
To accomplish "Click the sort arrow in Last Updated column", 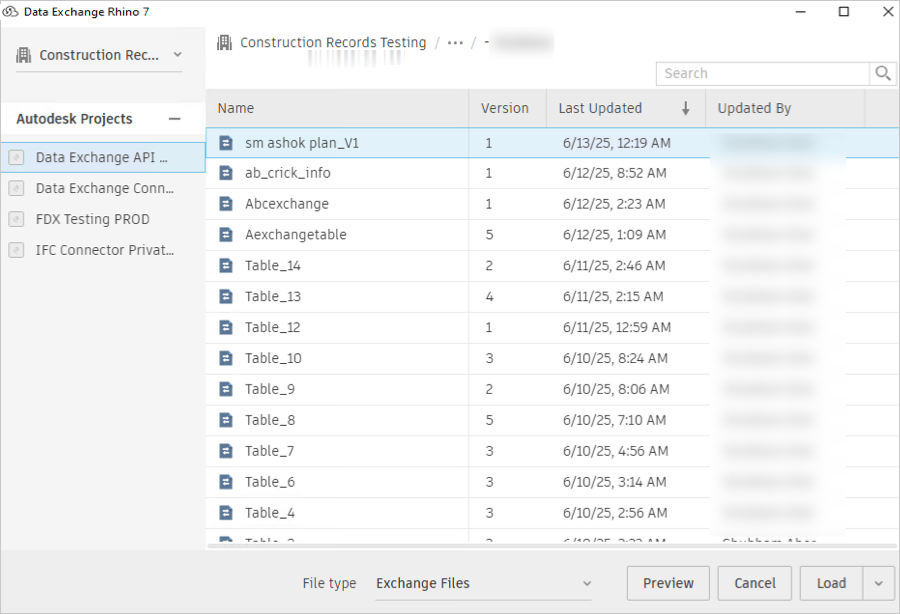I will tap(685, 108).
